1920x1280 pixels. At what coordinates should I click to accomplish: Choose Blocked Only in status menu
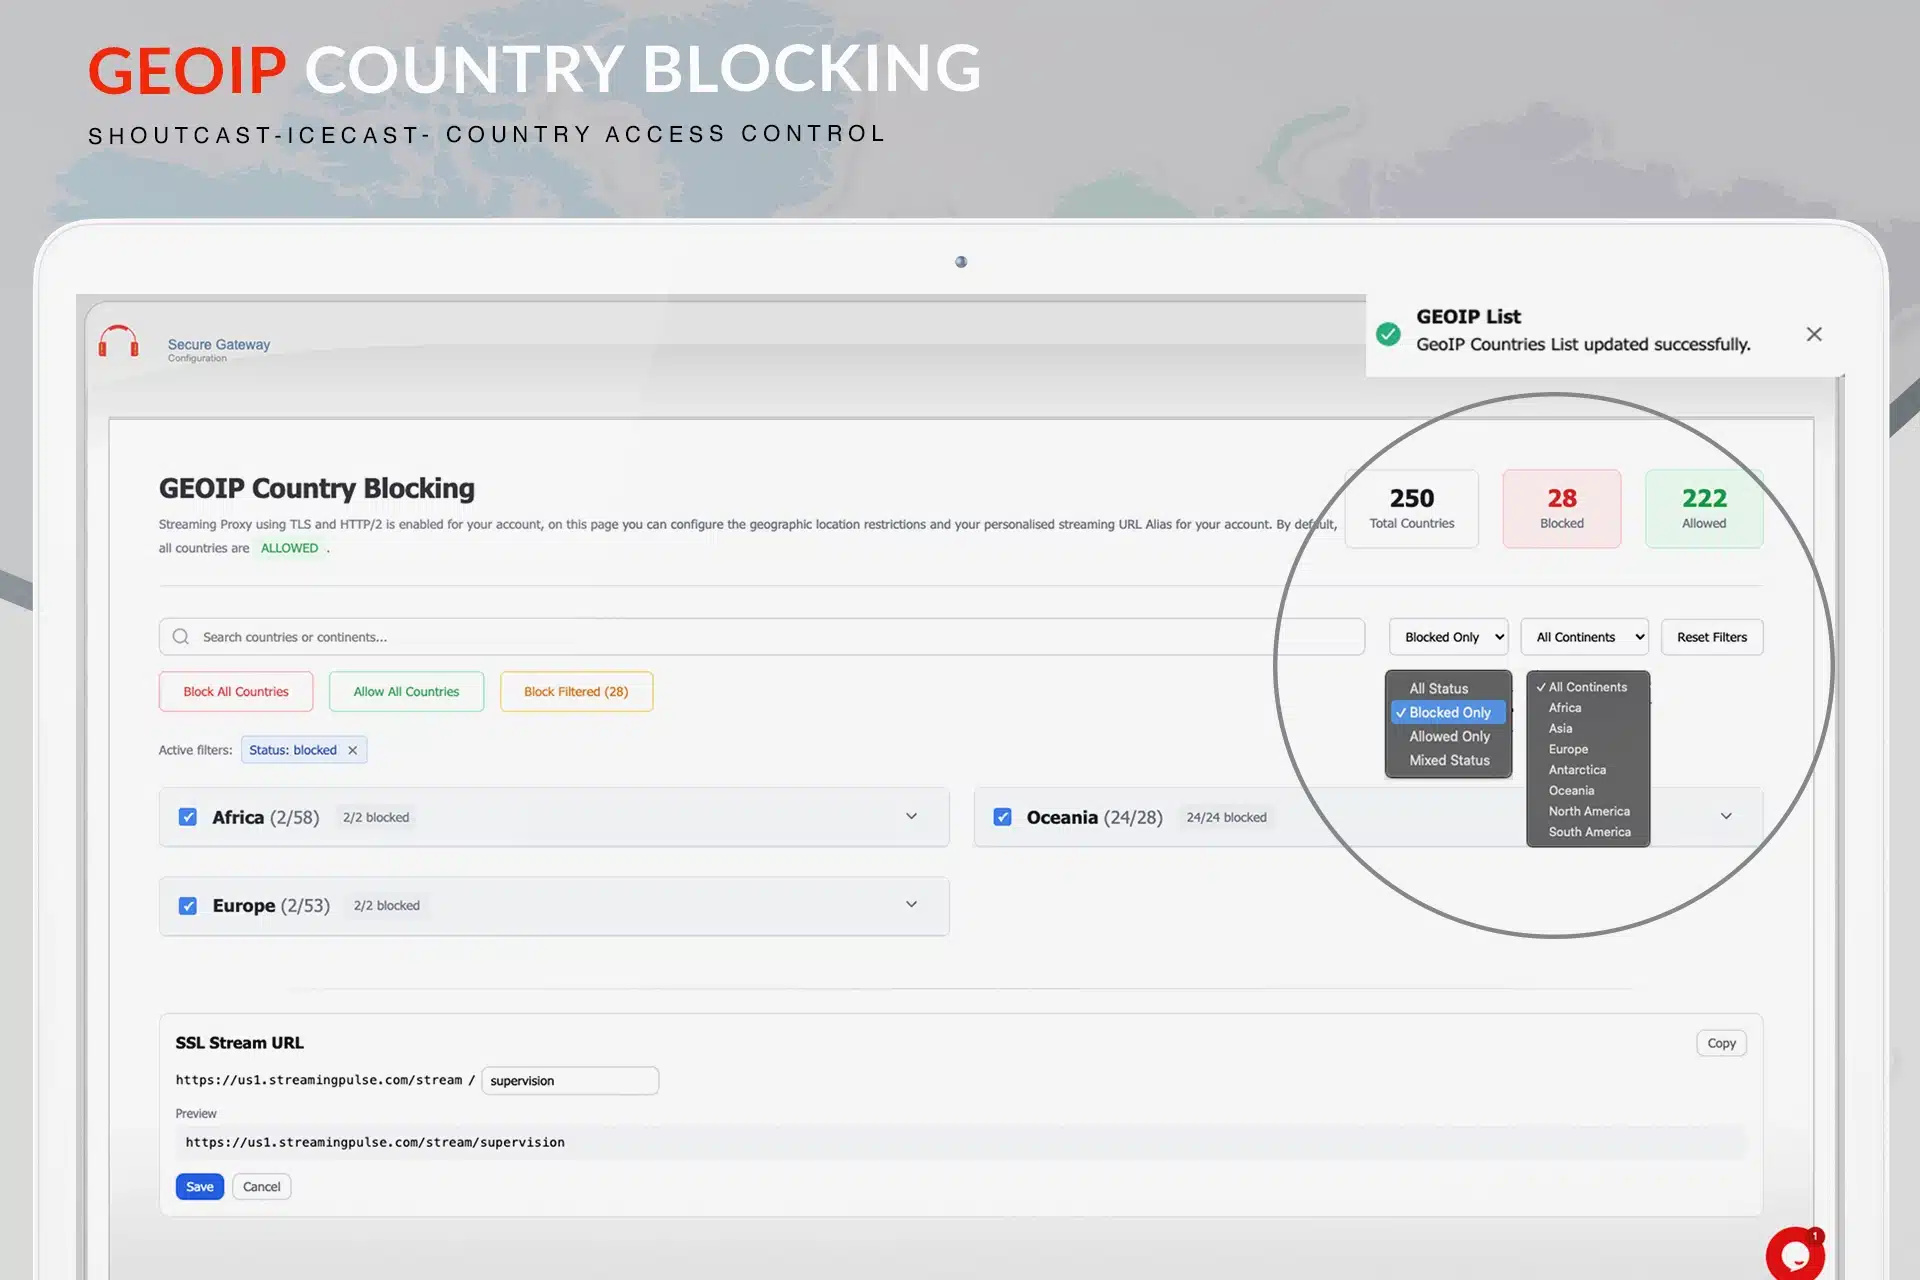[1448, 712]
